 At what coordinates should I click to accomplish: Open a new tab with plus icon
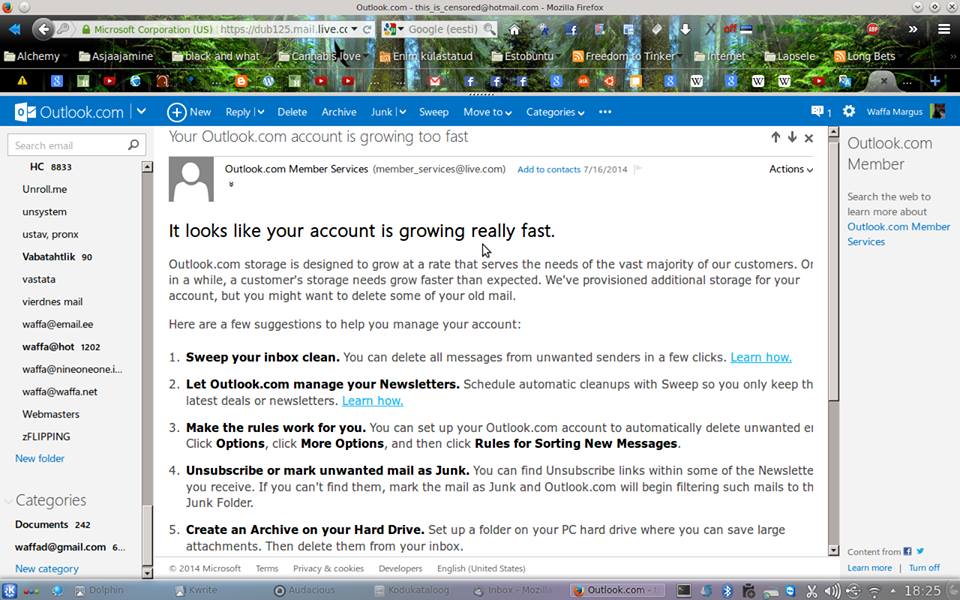point(935,80)
